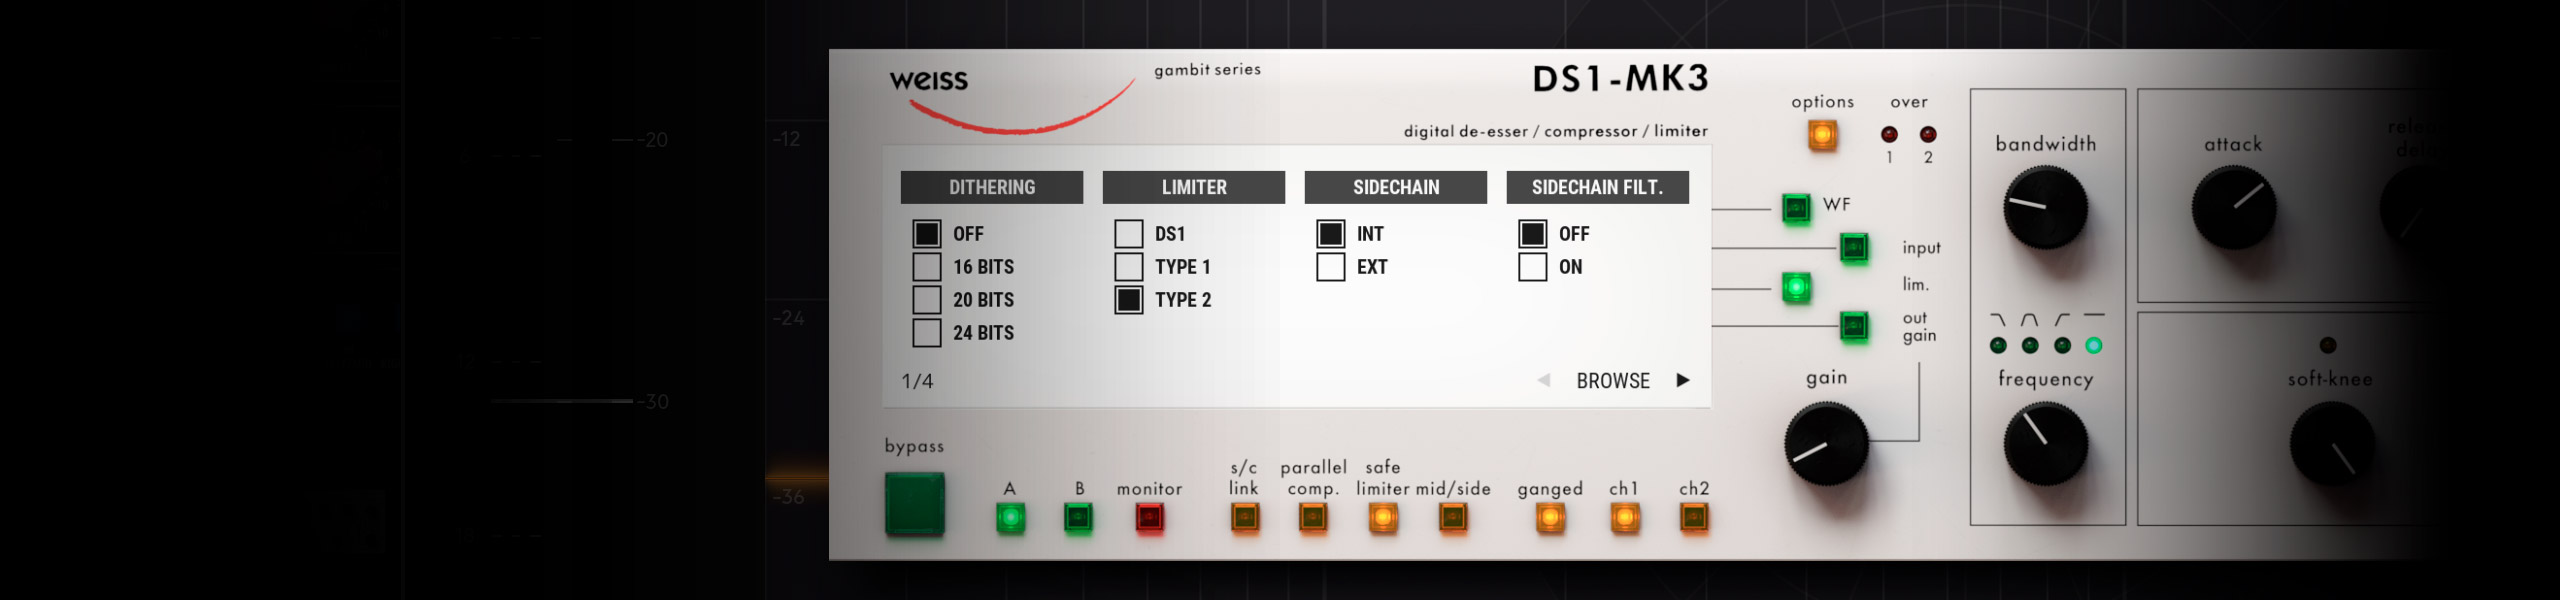Check the Dithering OFF box
The height and width of the screenshot is (600, 2560).
[x=927, y=234]
